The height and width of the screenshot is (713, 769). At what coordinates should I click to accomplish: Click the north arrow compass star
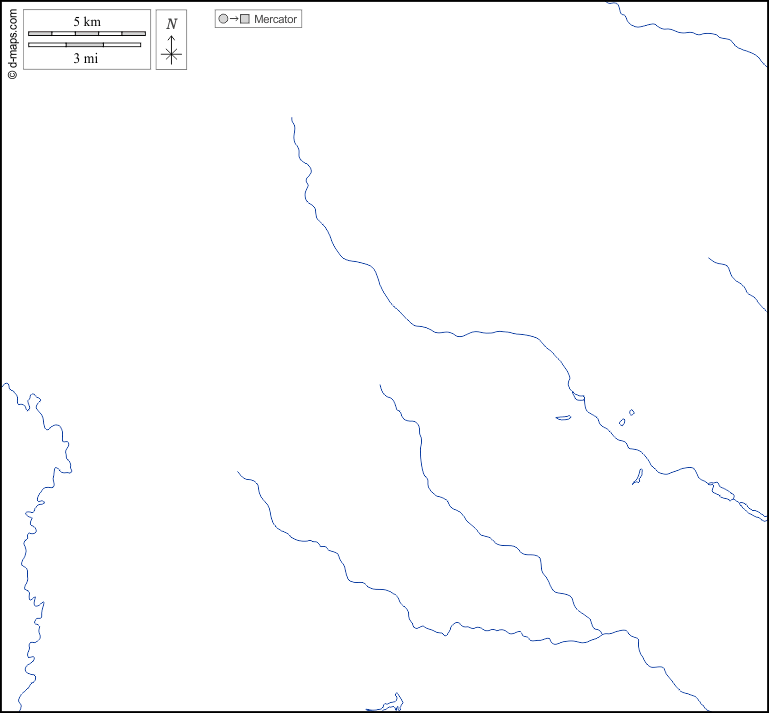click(x=171, y=54)
